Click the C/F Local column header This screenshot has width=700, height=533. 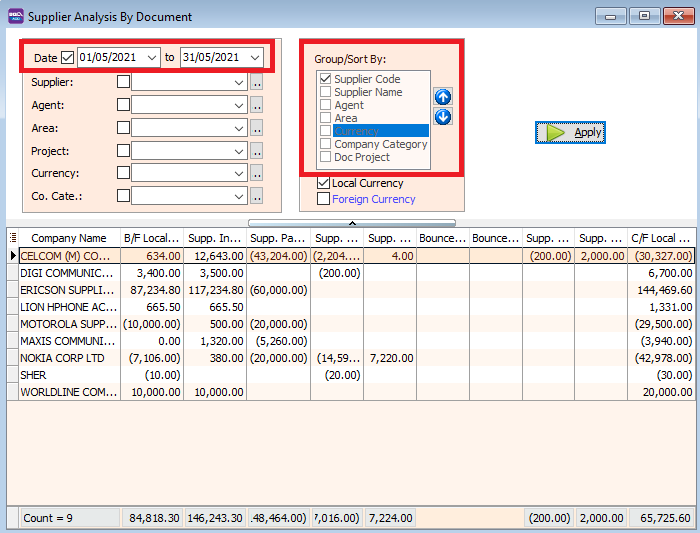[x=660, y=238]
